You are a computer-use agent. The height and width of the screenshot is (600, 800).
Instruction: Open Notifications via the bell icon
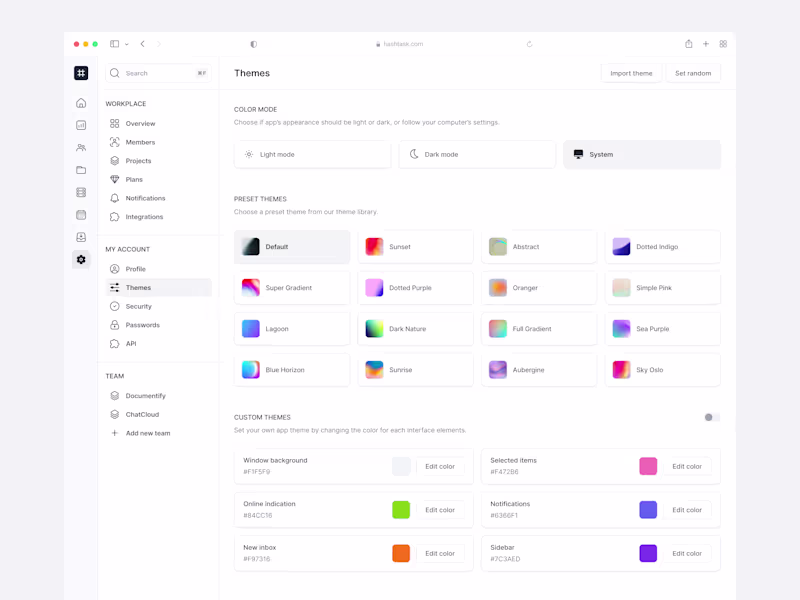(114, 198)
